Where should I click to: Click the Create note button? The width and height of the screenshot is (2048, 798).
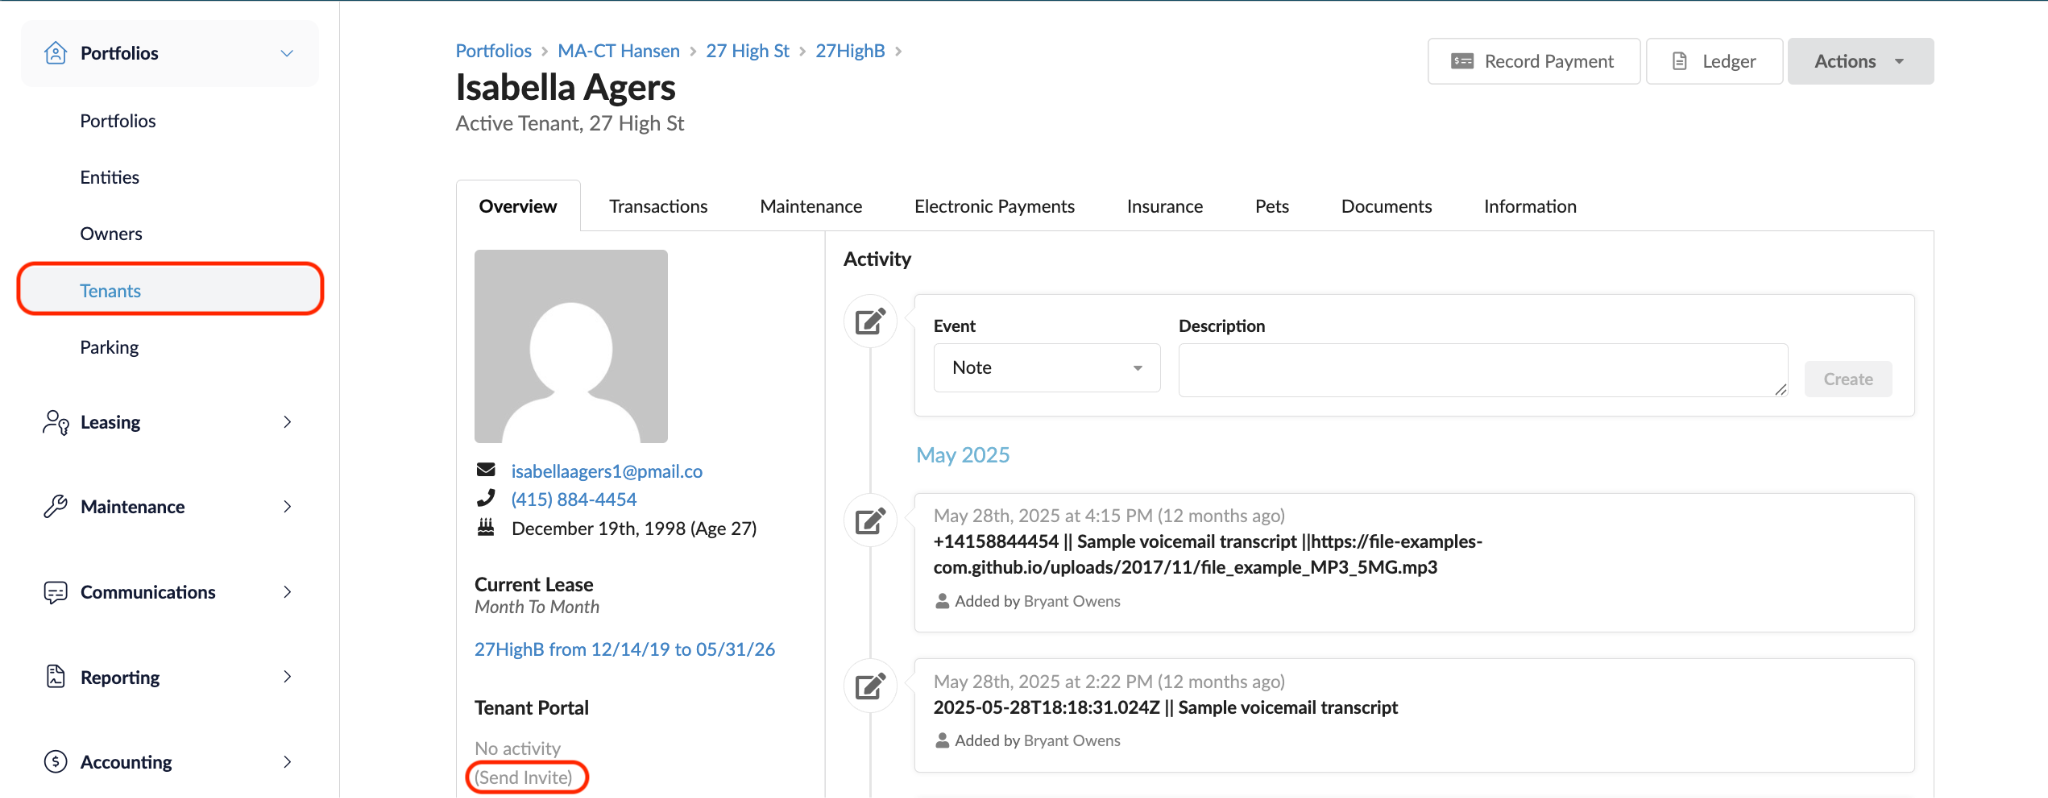[x=1848, y=379]
